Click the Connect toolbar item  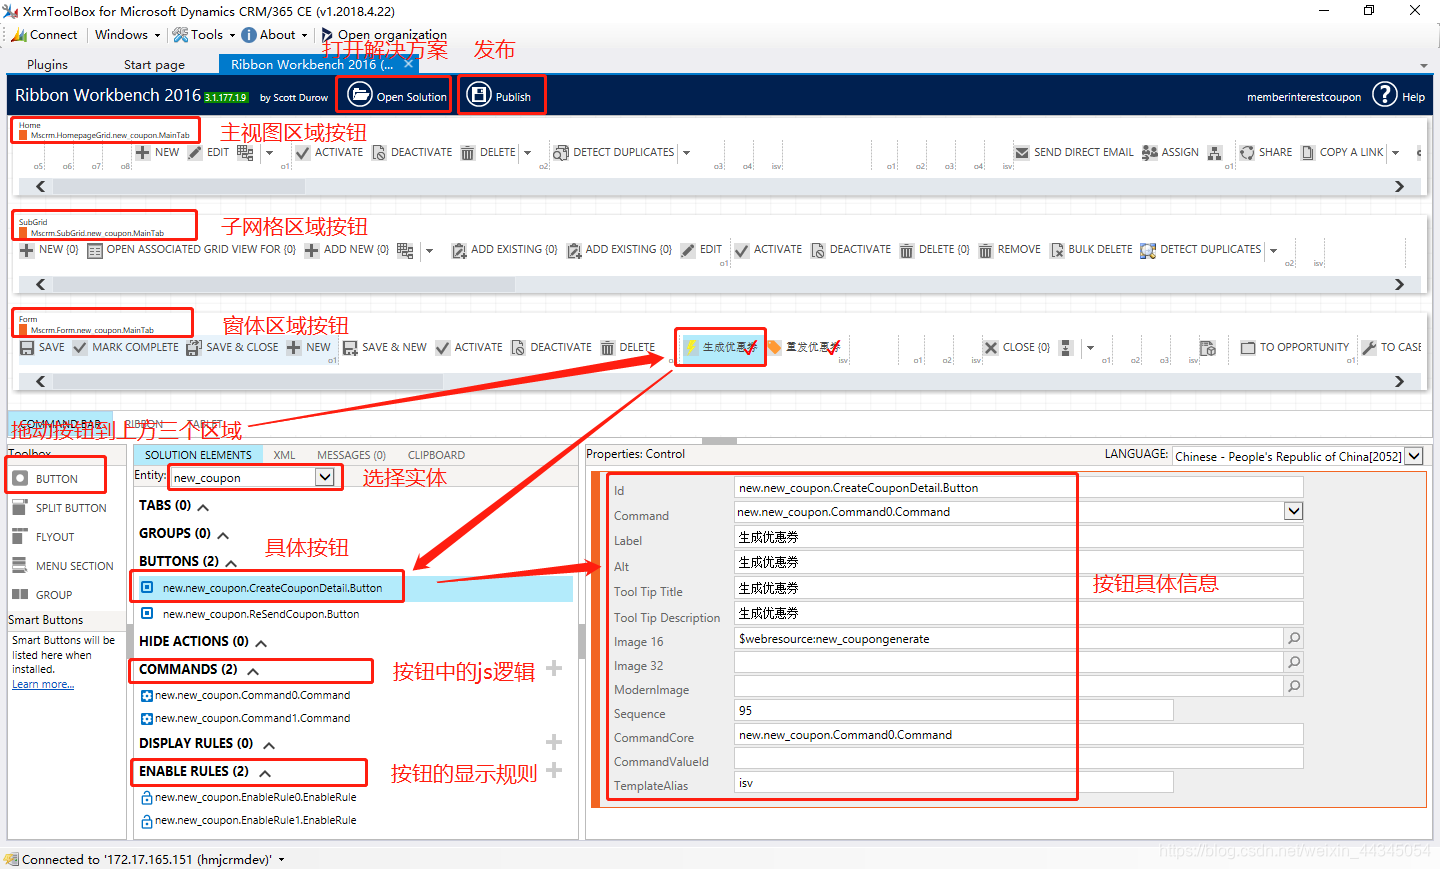45,35
